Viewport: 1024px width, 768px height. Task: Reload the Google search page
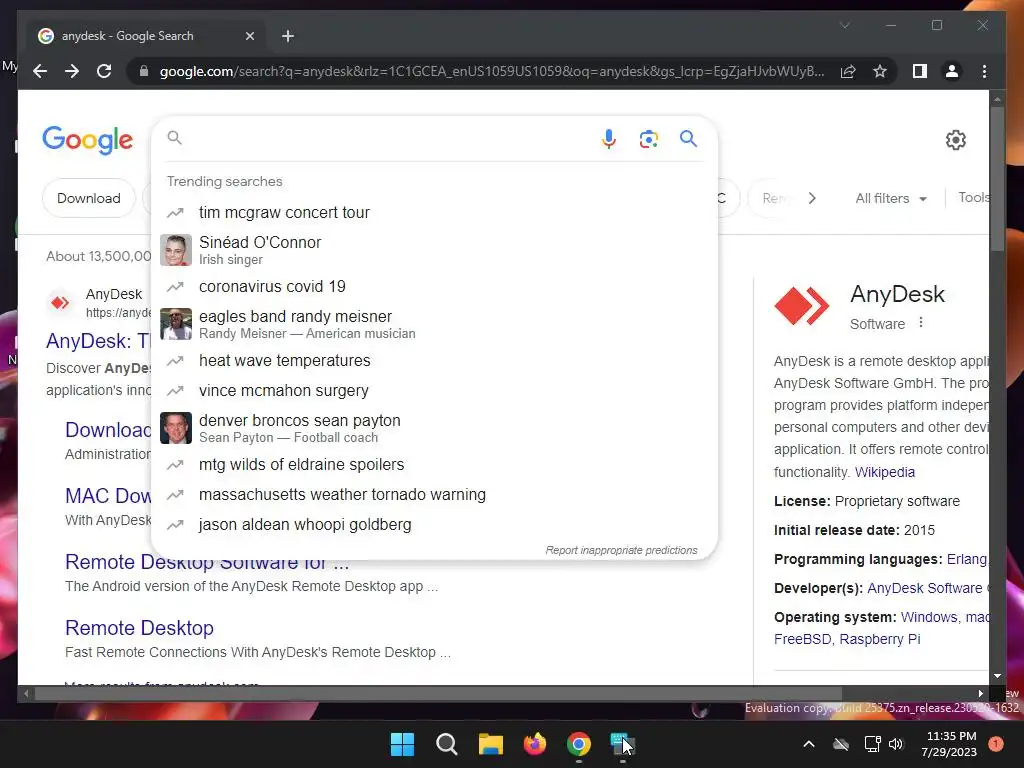[x=104, y=71]
